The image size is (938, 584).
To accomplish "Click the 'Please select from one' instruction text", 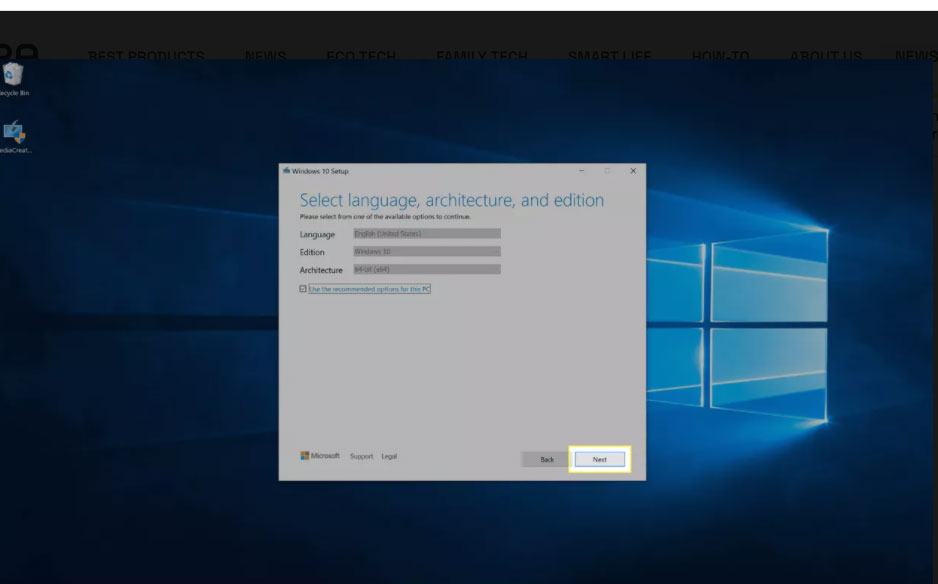I will [385, 217].
